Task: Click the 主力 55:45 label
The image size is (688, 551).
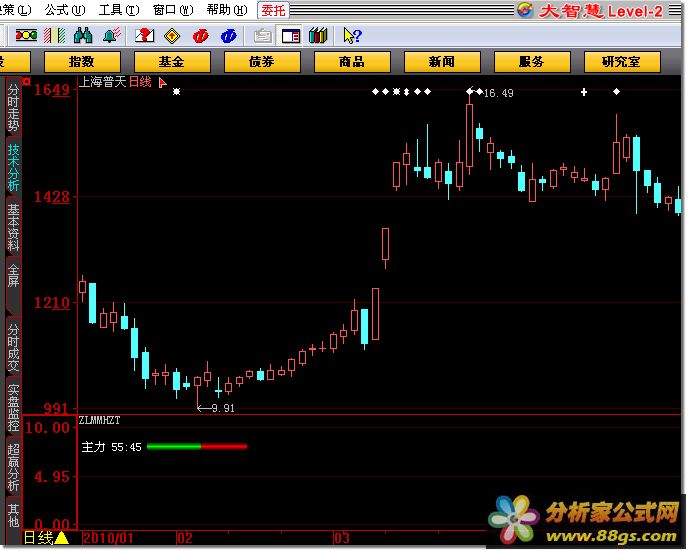Action: pyautogui.click(x=111, y=447)
